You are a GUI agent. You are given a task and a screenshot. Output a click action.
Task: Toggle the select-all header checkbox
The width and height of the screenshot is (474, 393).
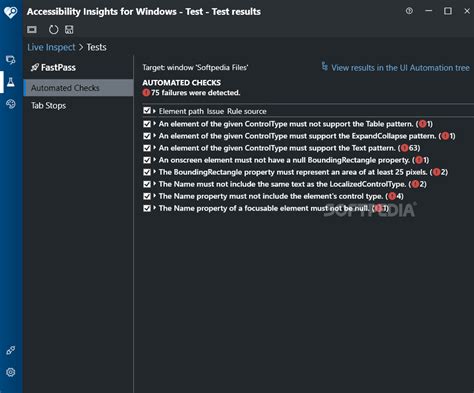147,110
